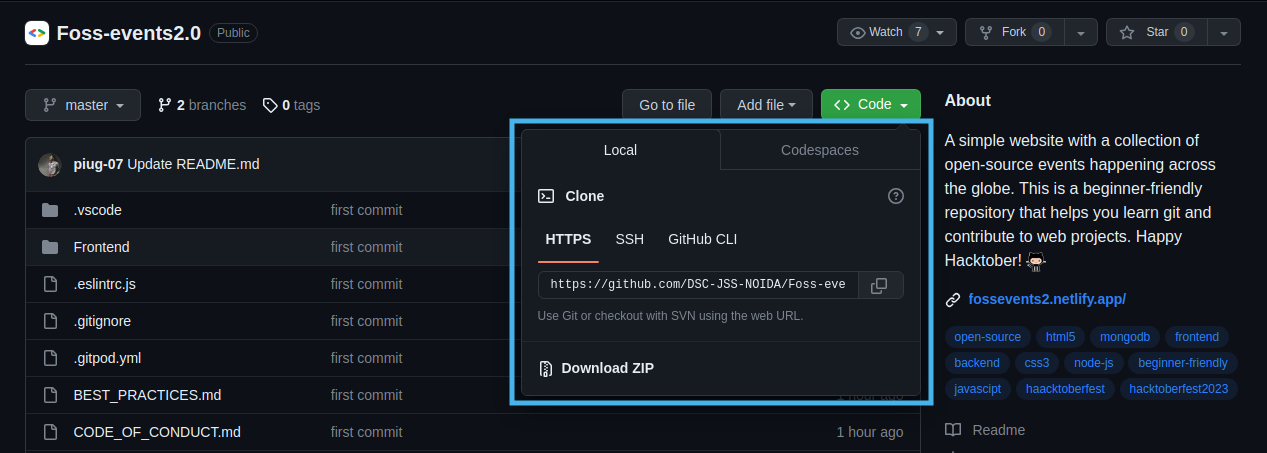Click the node-js topic tag
This screenshot has width=1267, height=453.
[1095, 363]
